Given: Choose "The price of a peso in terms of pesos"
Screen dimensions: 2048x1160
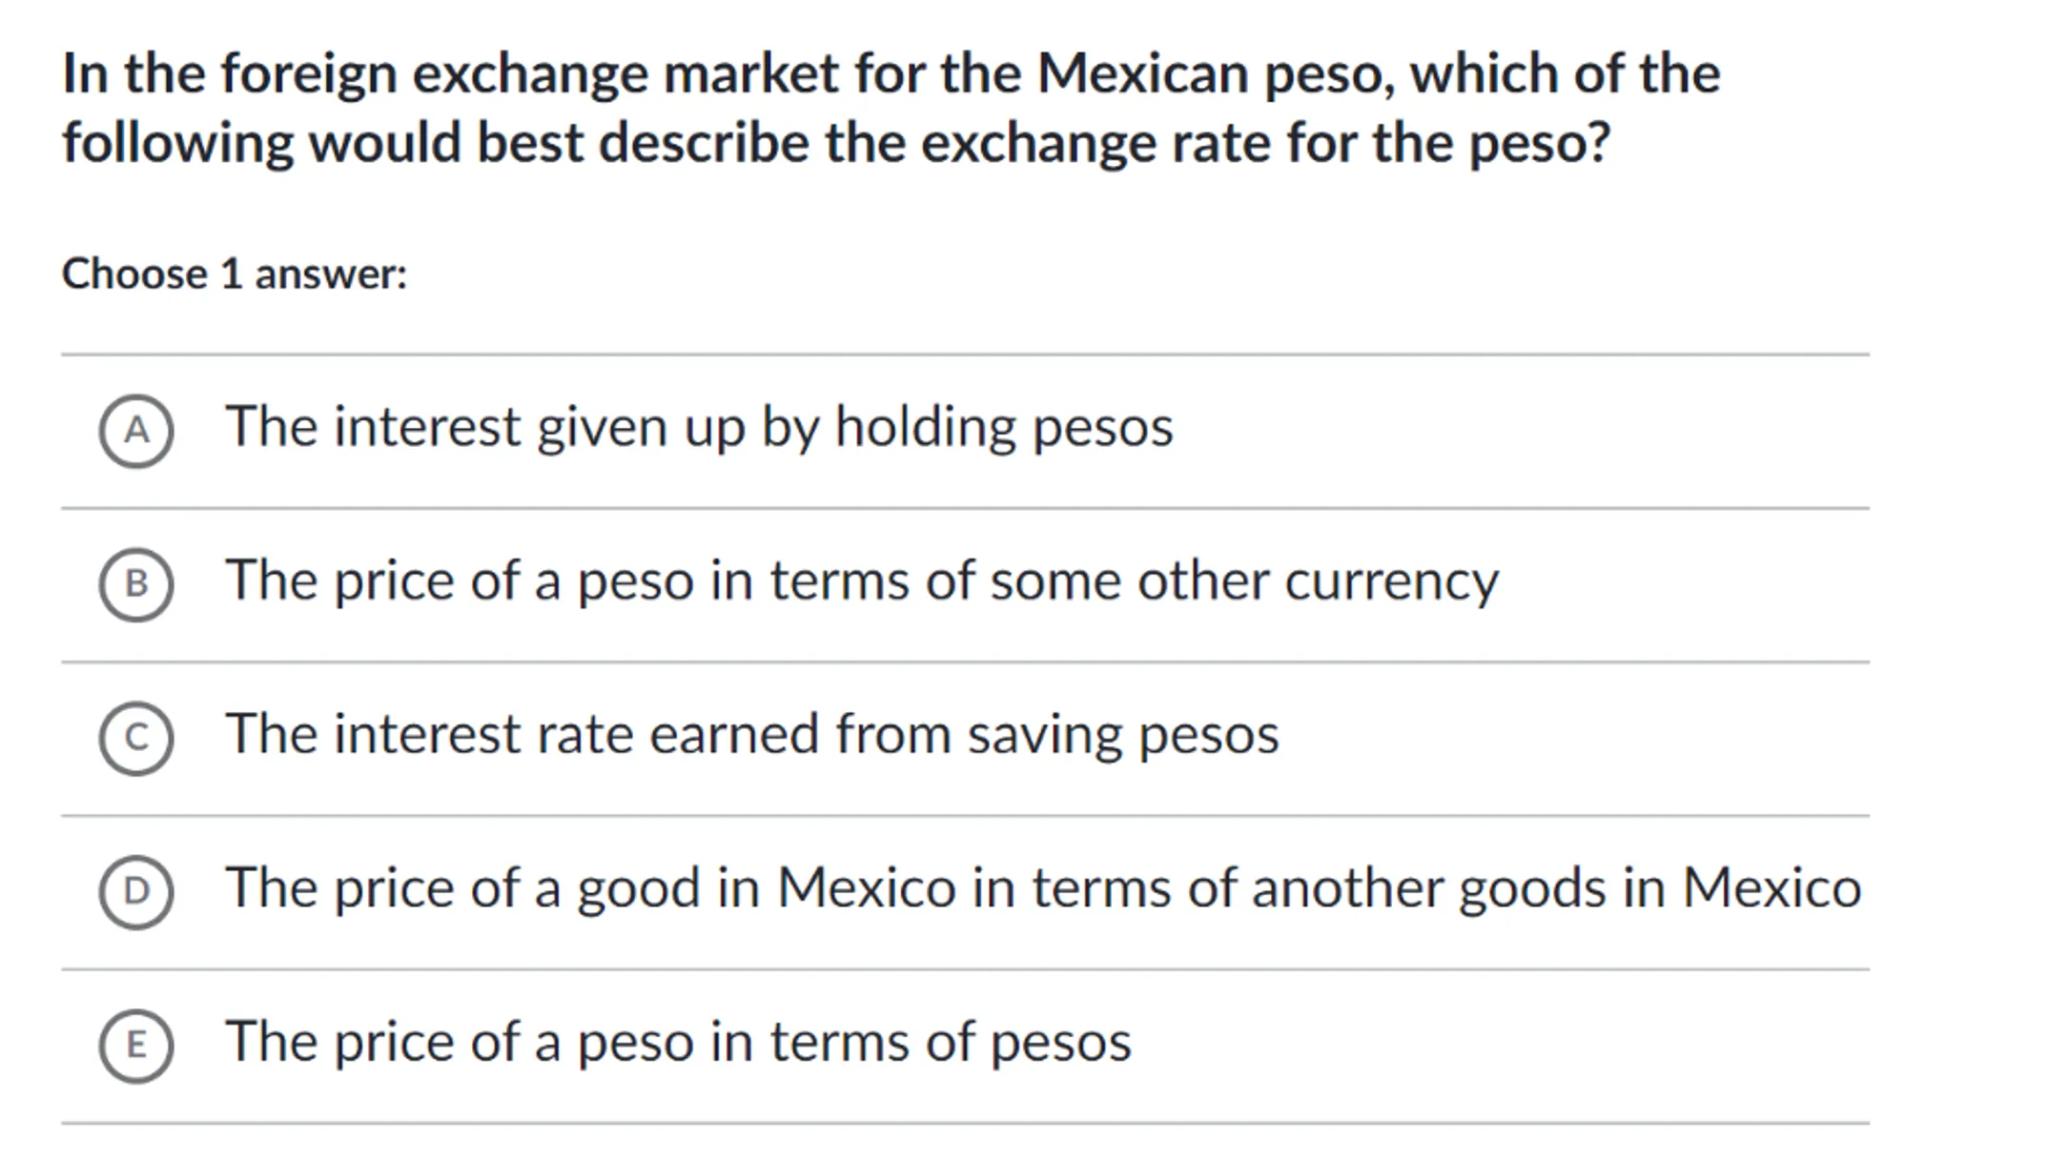Looking at the screenshot, I should pos(677,1043).
